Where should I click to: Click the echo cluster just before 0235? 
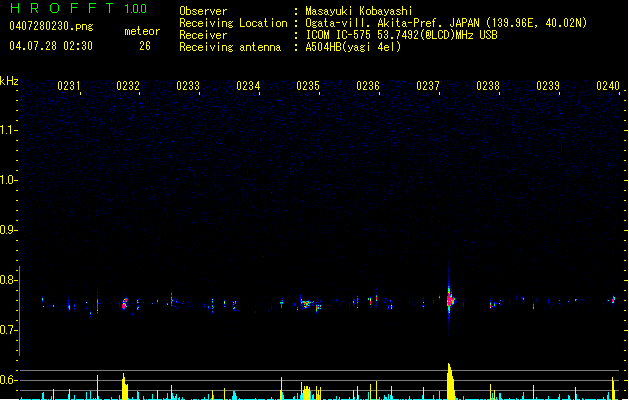306,304
